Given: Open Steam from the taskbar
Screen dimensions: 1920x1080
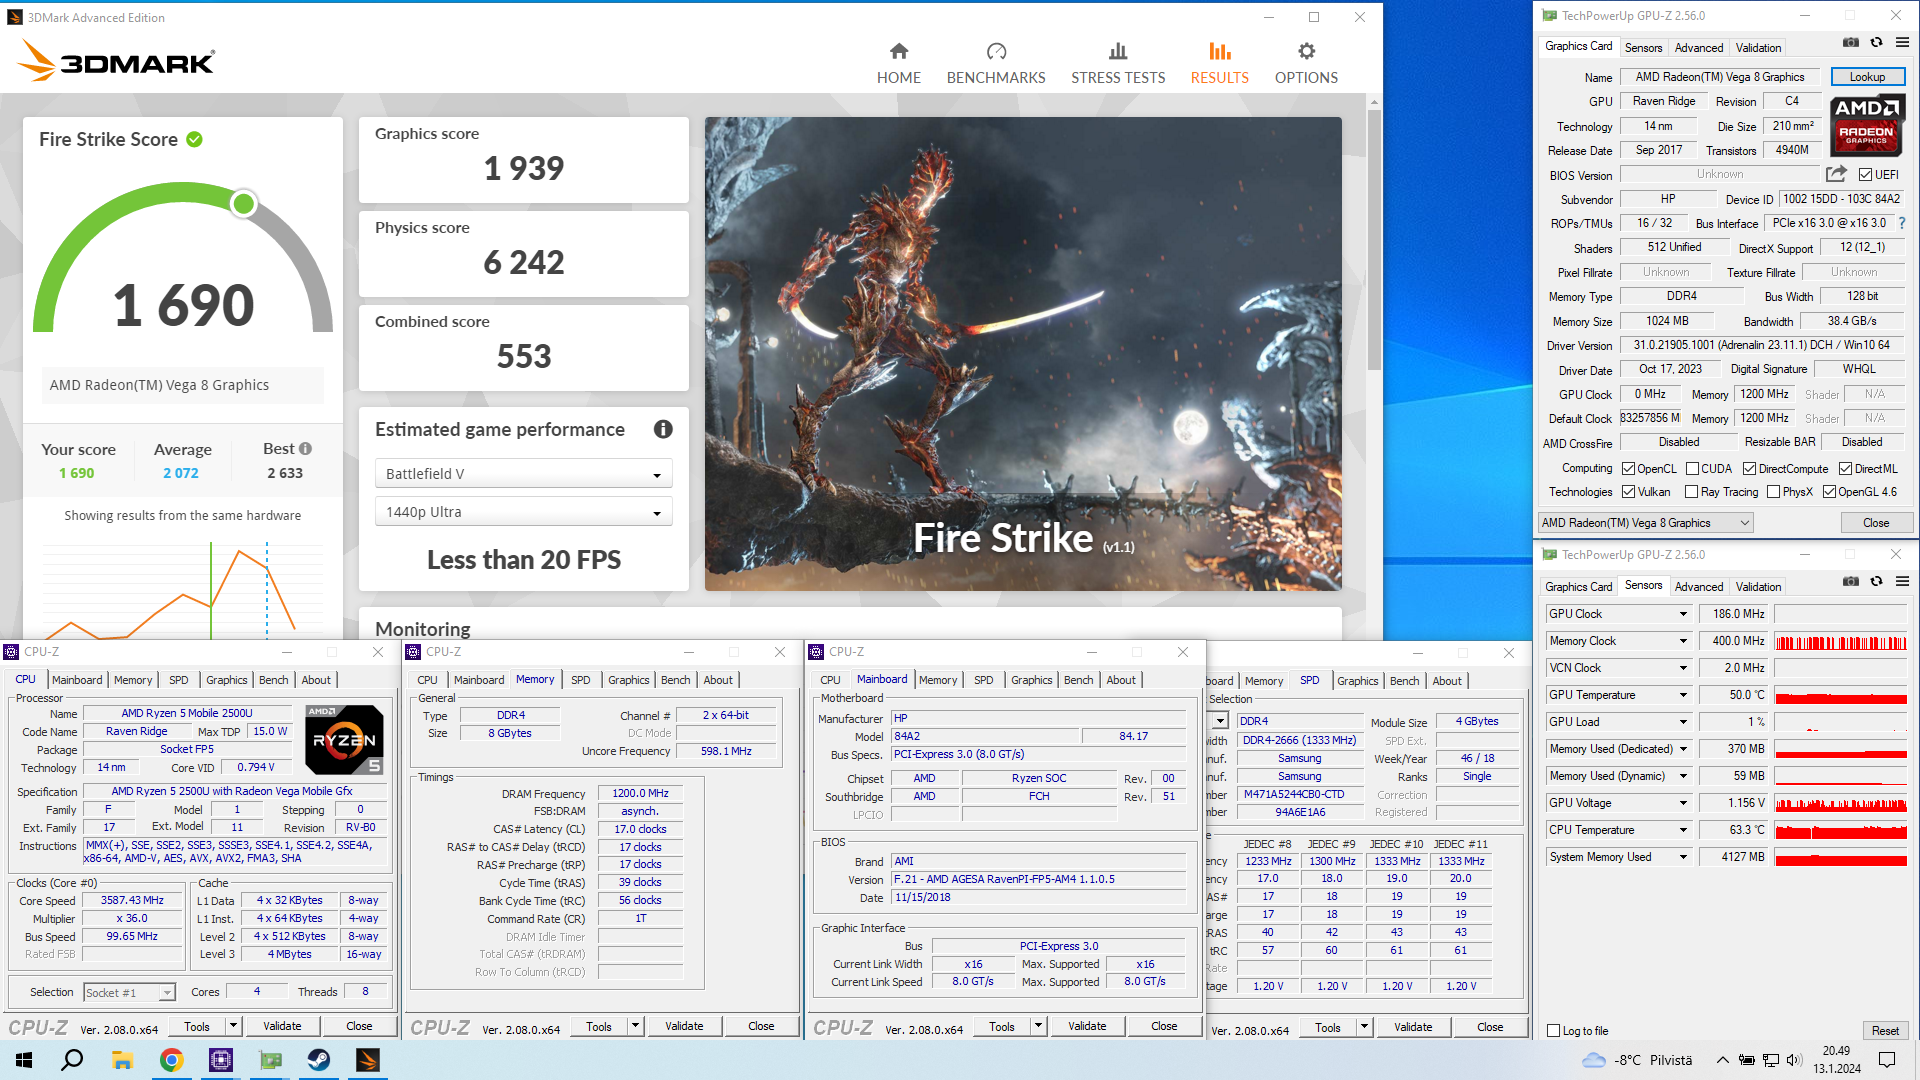Looking at the screenshot, I should [x=319, y=1060].
